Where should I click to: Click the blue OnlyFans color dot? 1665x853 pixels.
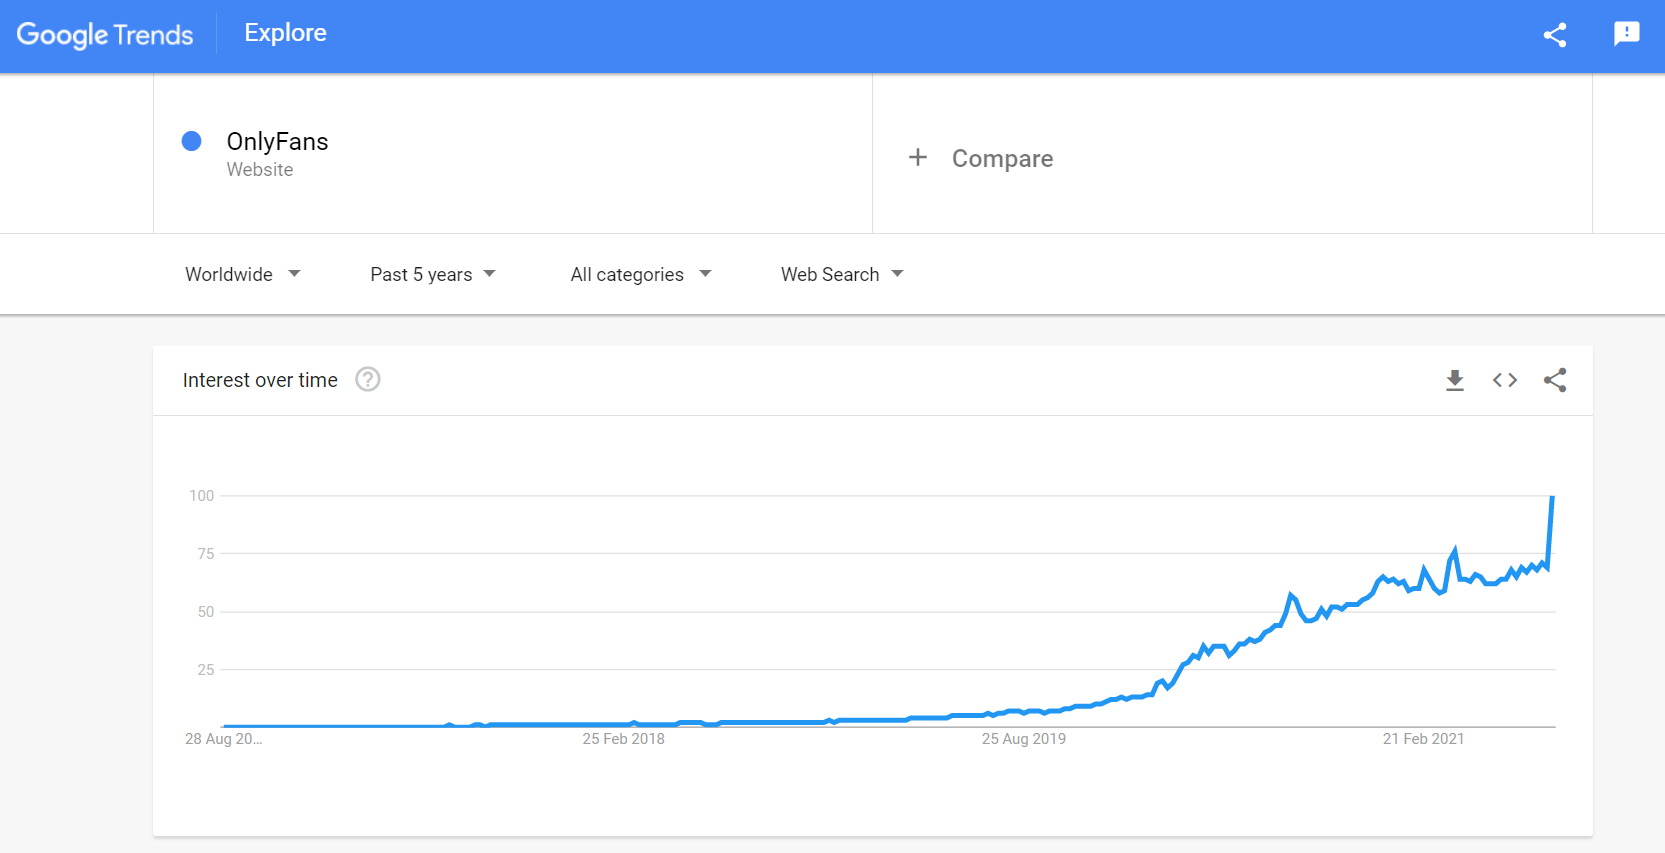192,141
